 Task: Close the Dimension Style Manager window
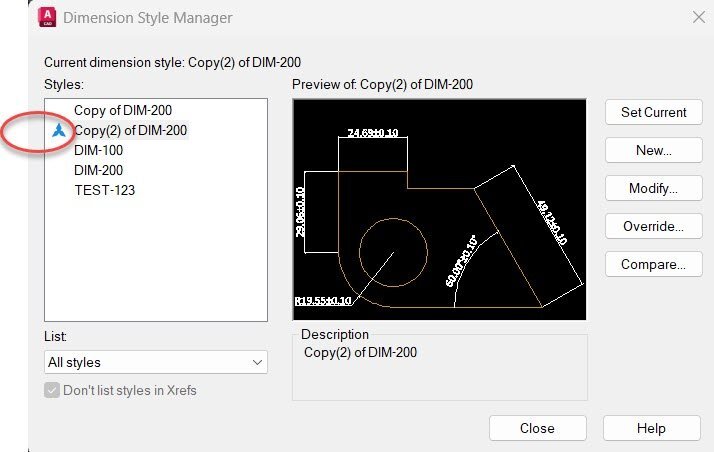[698, 17]
